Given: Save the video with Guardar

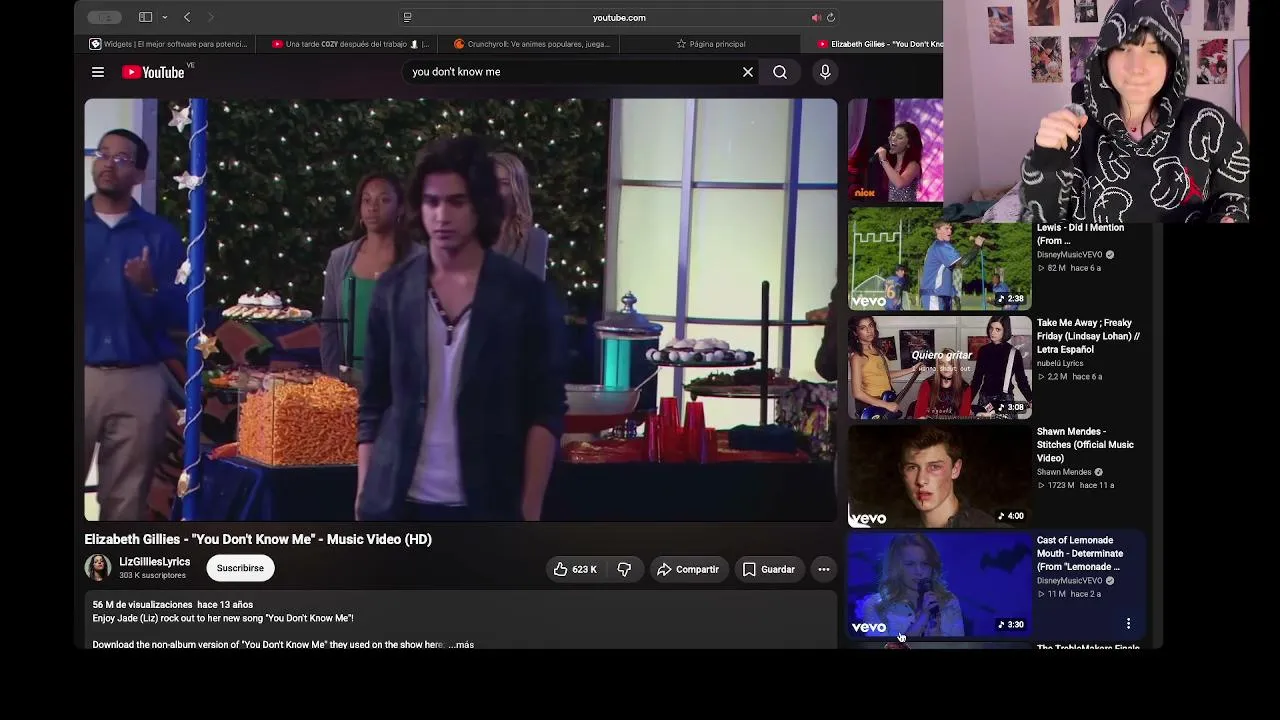Looking at the screenshot, I should point(768,569).
